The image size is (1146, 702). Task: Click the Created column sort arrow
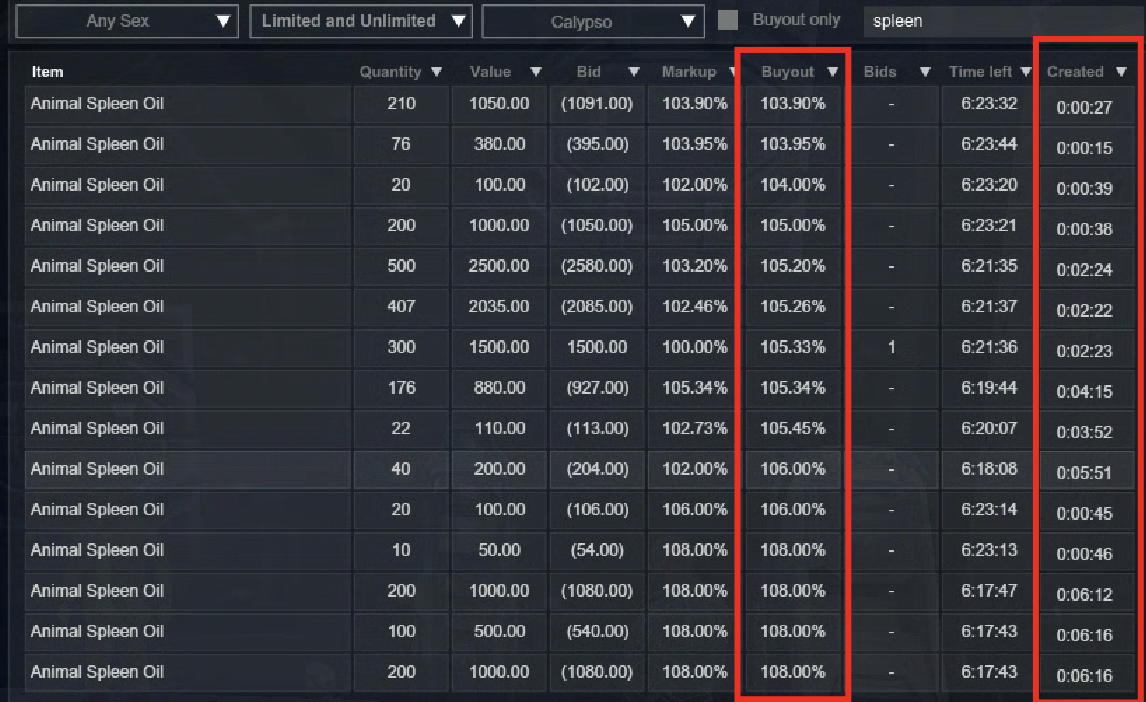click(1121, 72)
